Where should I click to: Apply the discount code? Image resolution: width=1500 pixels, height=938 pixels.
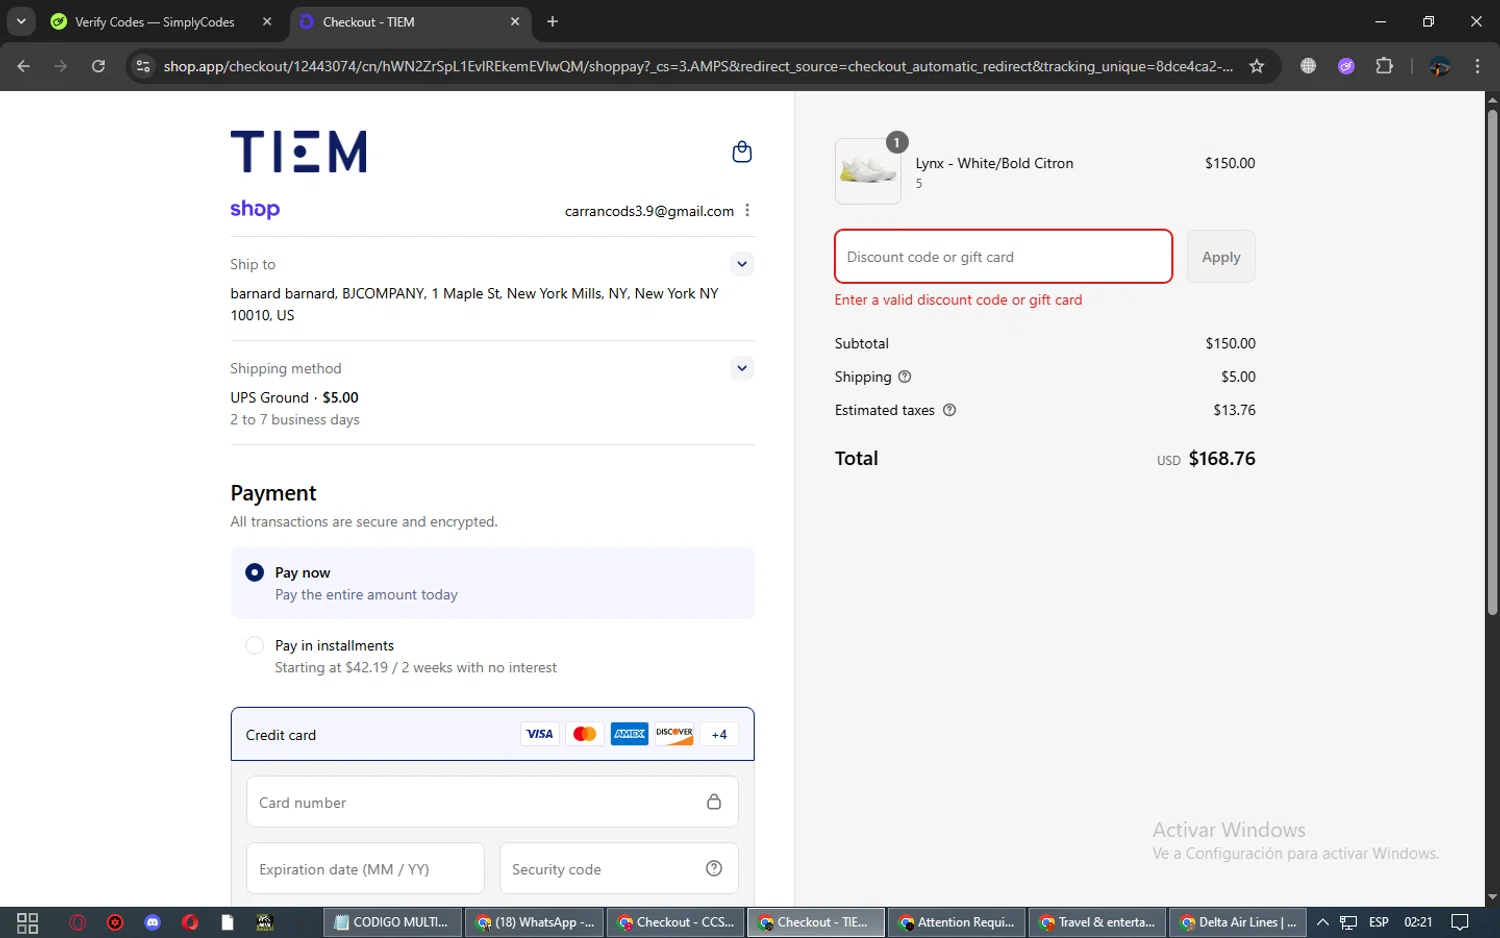tap(1221, 257)
